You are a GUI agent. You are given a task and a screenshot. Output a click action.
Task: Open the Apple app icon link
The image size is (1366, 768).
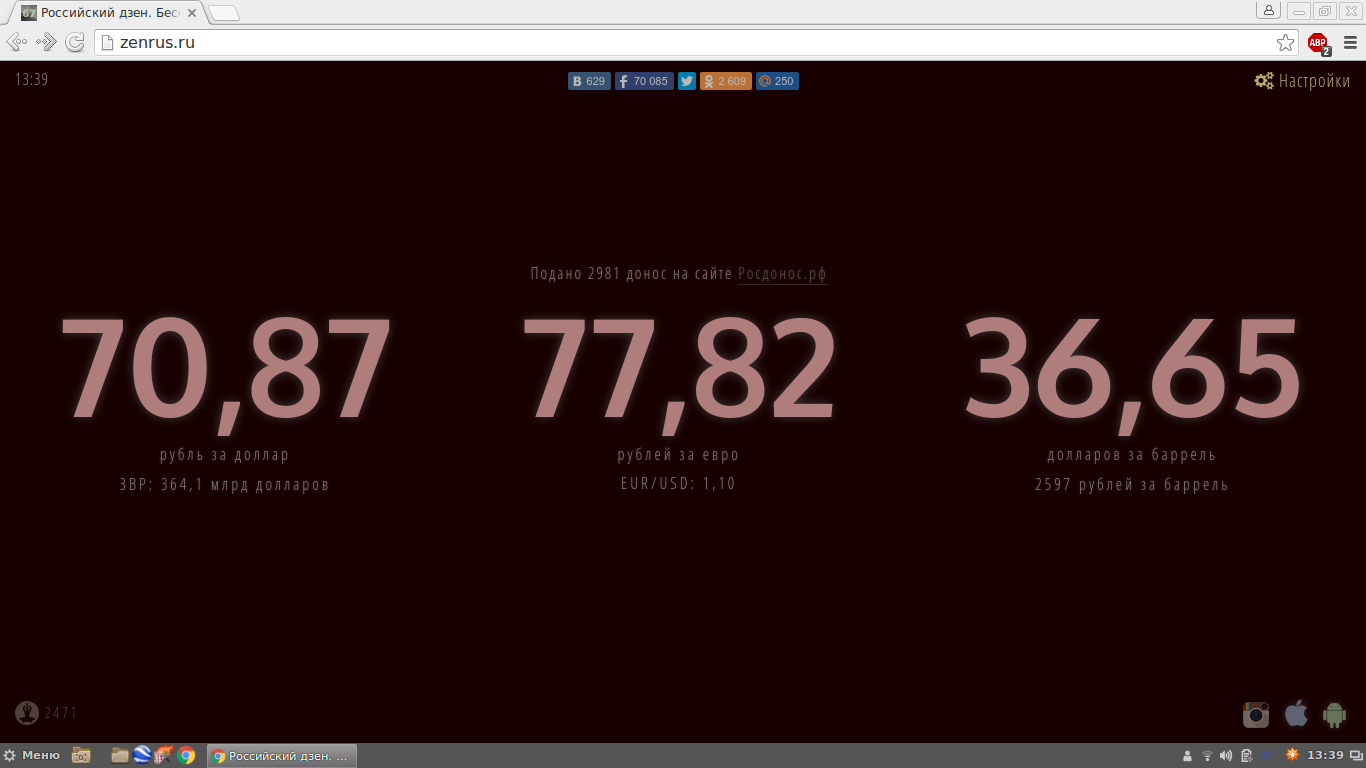[x=1296, y=713]
